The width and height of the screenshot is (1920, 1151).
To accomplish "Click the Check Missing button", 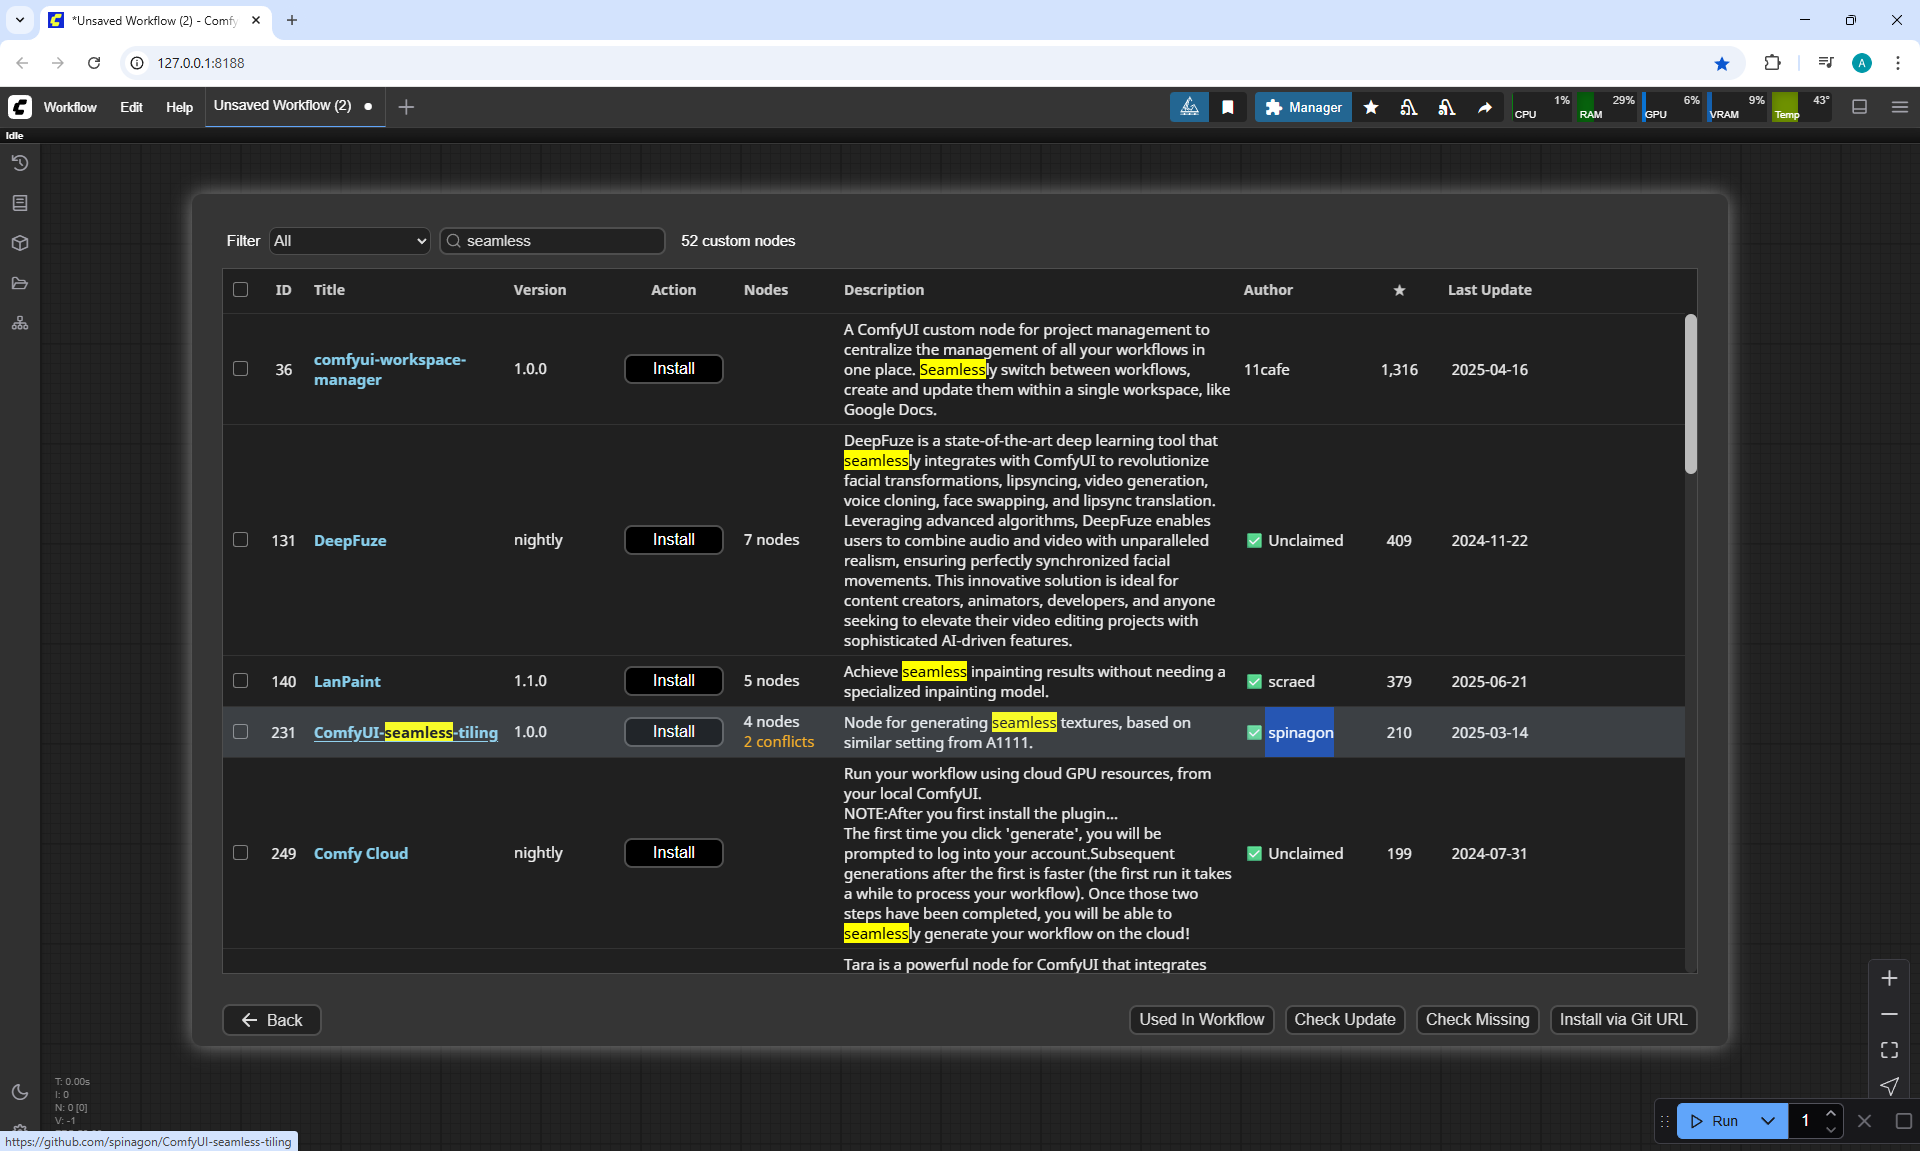I will [1477, 1019].
